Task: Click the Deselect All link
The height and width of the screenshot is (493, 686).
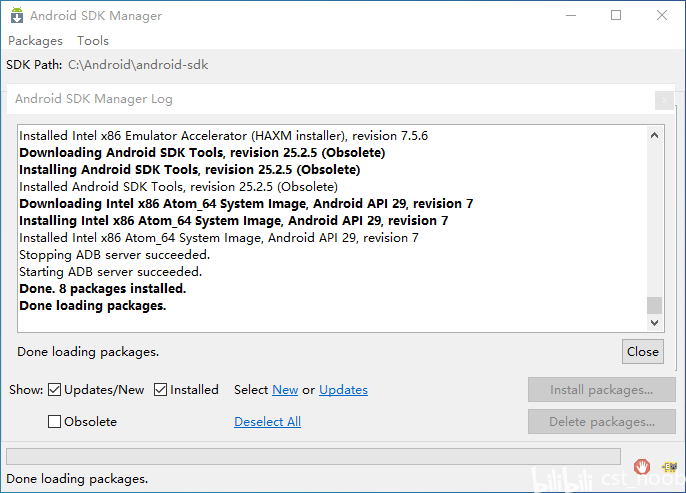Action: click(x=267, y=422)
